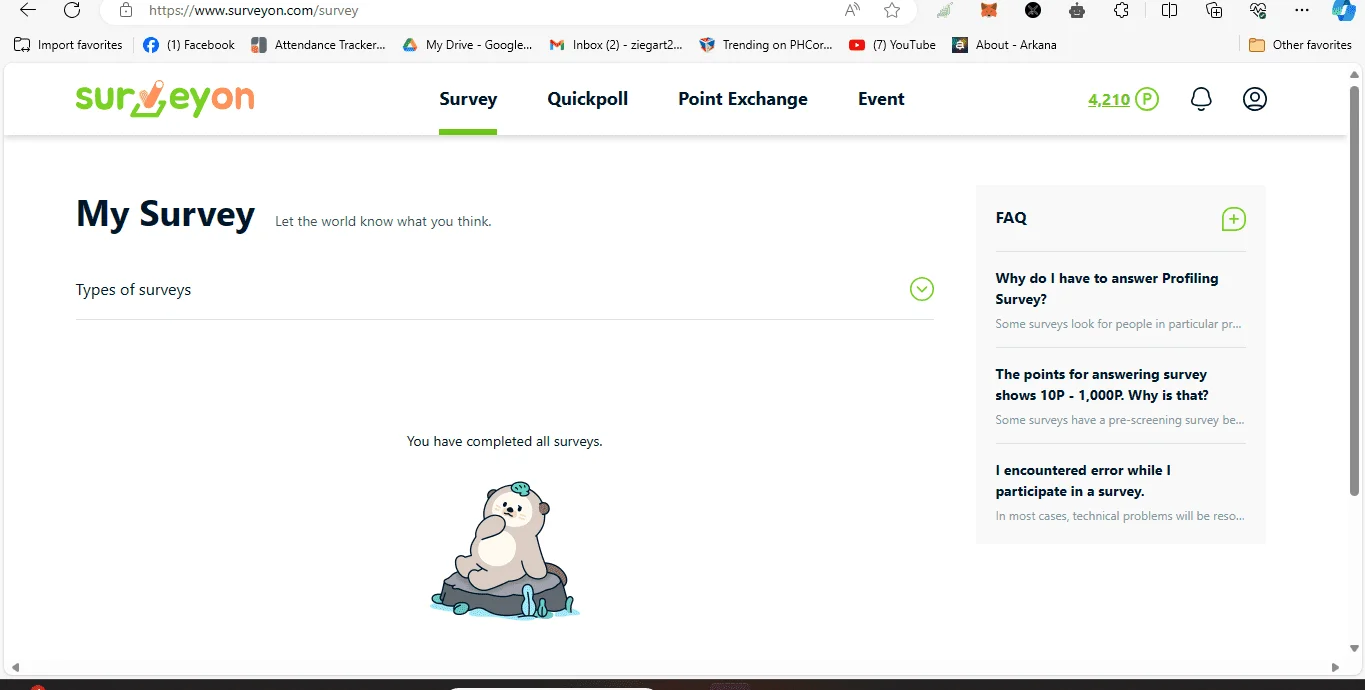Reload the page with the refresh icon
Viewport: 1365px width, 690px height.
[72, 10]
